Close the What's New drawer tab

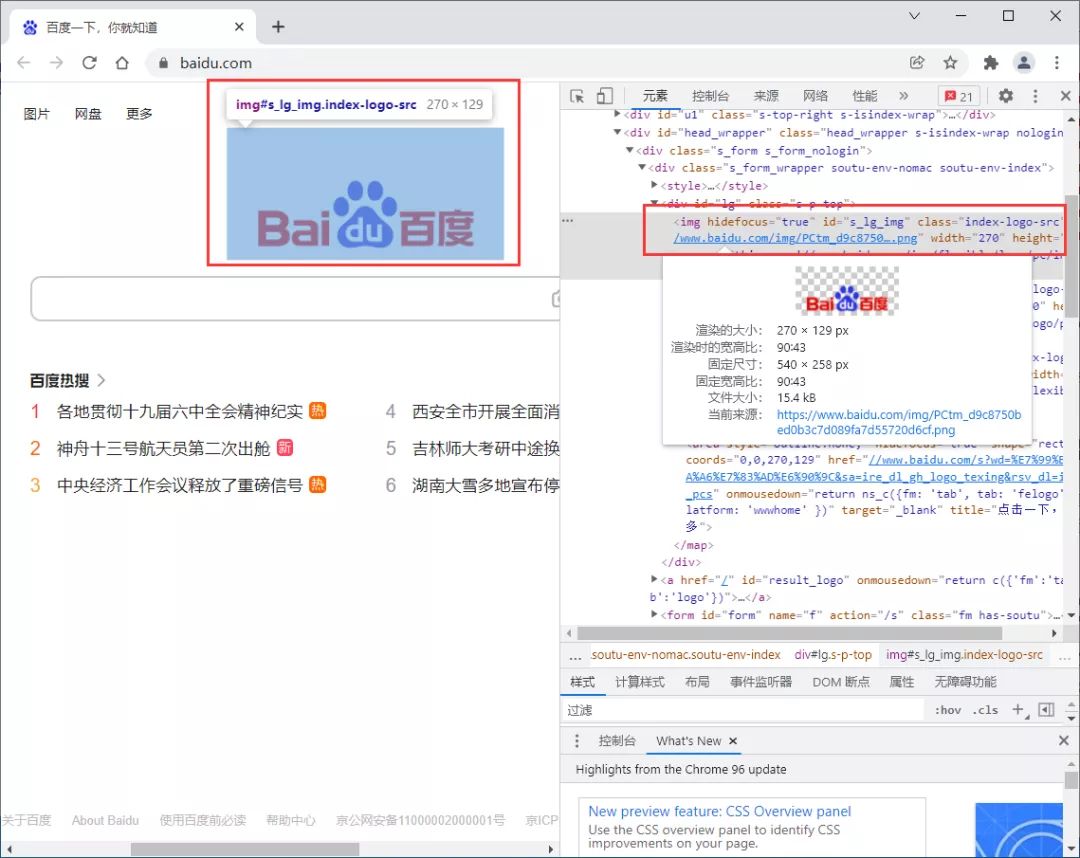[733, 741]
